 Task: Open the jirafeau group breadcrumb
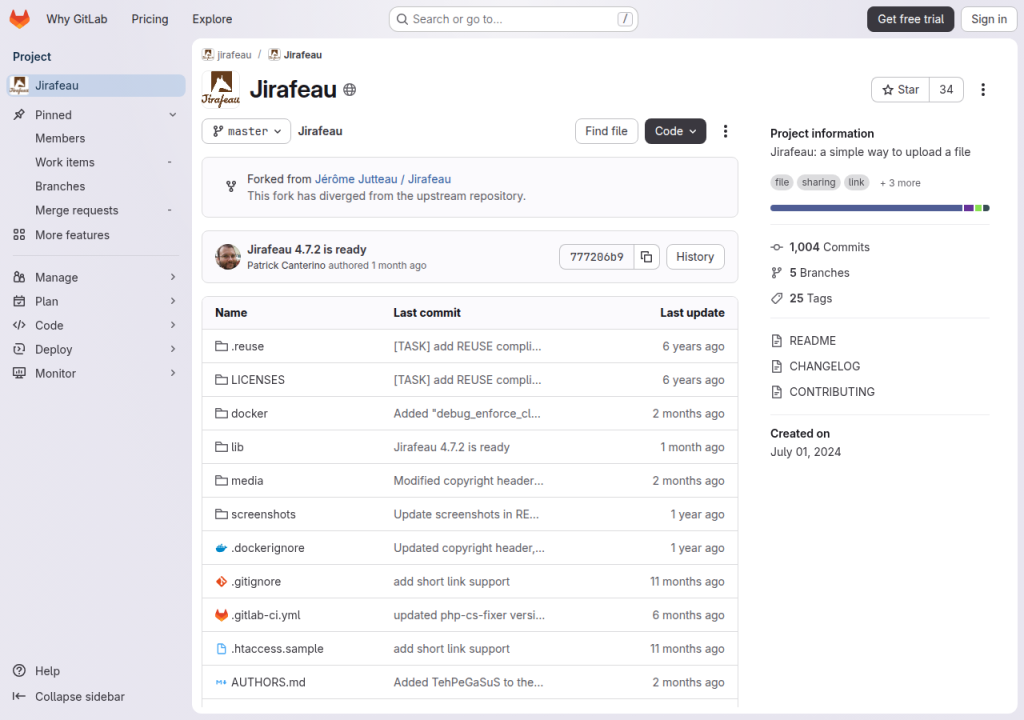pyautogui.click(x=234, y=55)
